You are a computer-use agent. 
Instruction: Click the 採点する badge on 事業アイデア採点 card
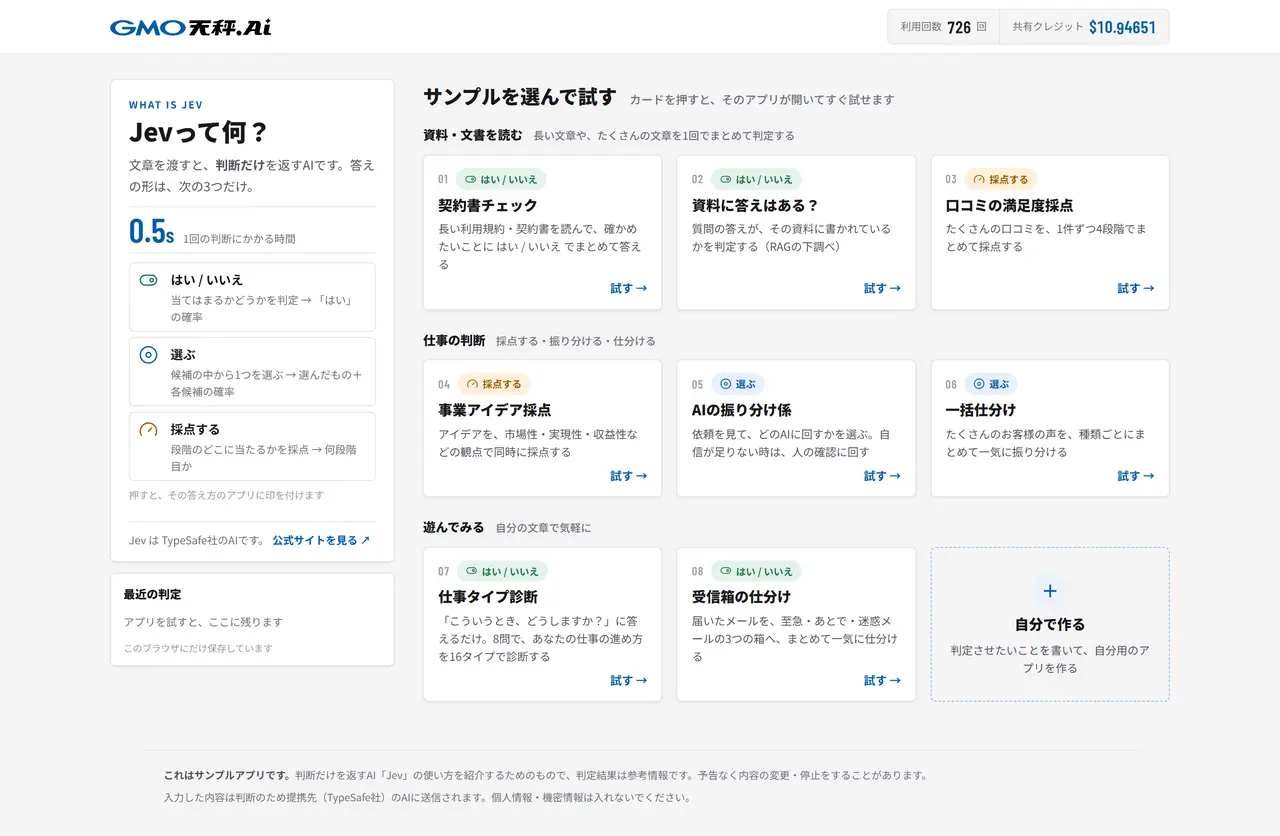point(494,384)
